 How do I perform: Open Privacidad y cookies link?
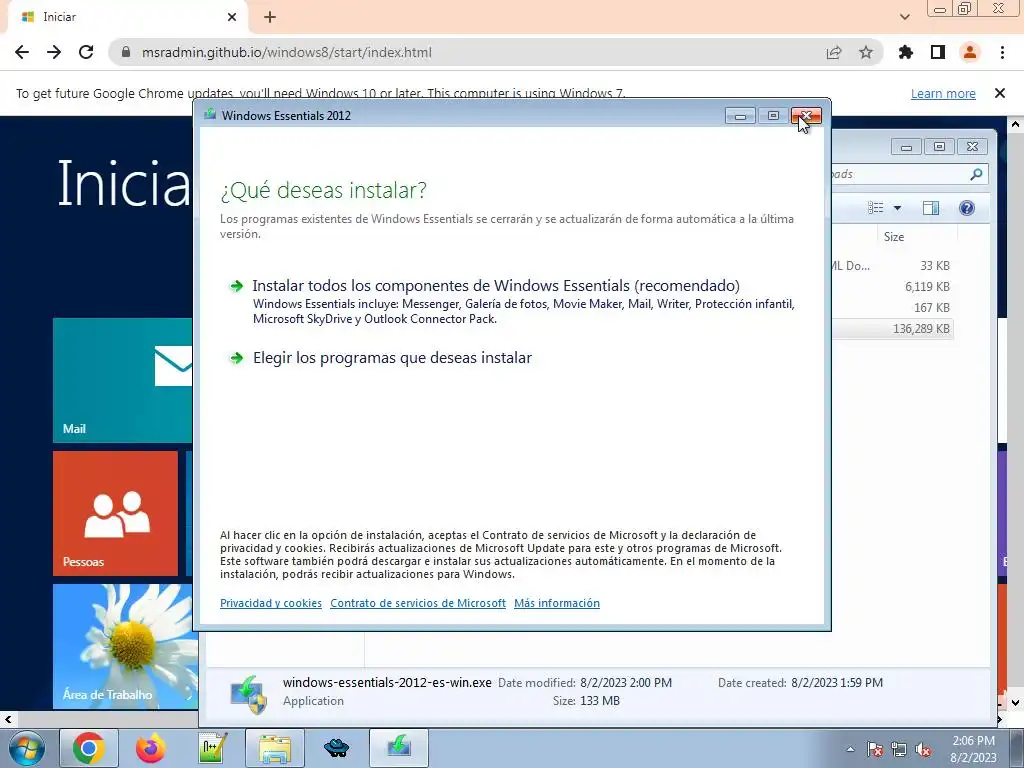tap(270, 603)
